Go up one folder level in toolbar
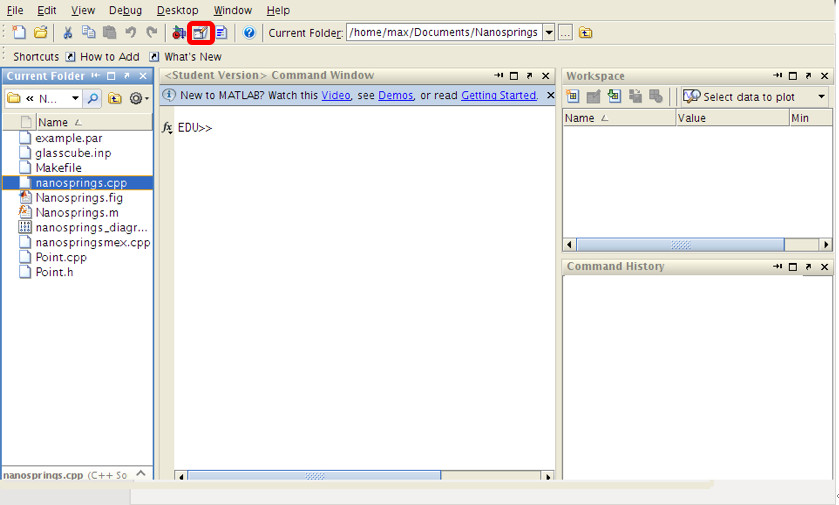 [x=585, y=33]
